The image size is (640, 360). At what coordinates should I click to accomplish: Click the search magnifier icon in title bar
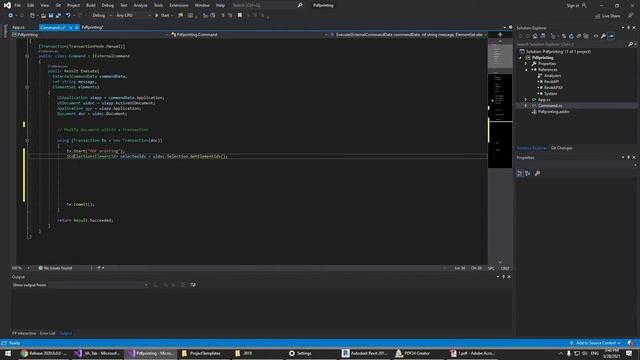click(x=300, y=5)
